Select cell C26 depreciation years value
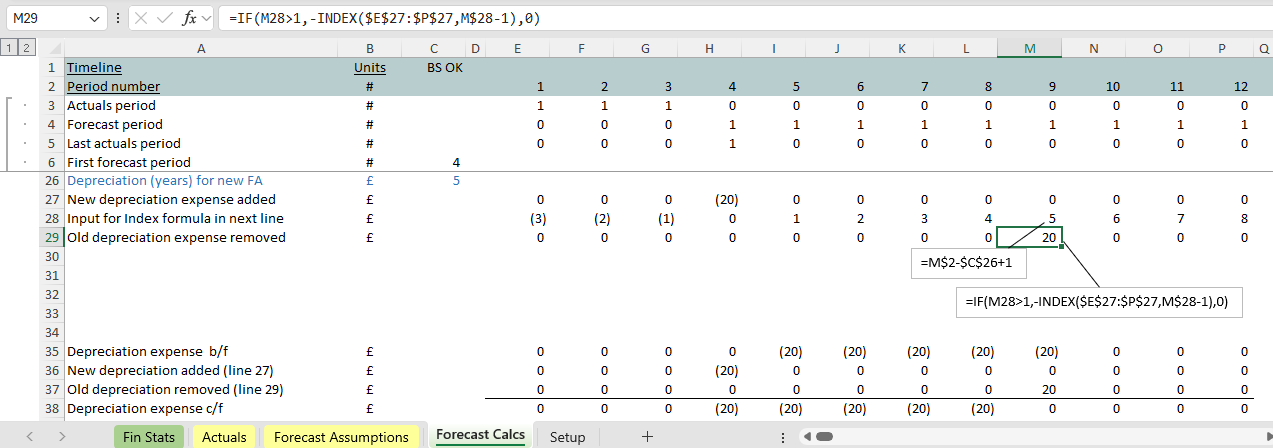 [433, 181]
